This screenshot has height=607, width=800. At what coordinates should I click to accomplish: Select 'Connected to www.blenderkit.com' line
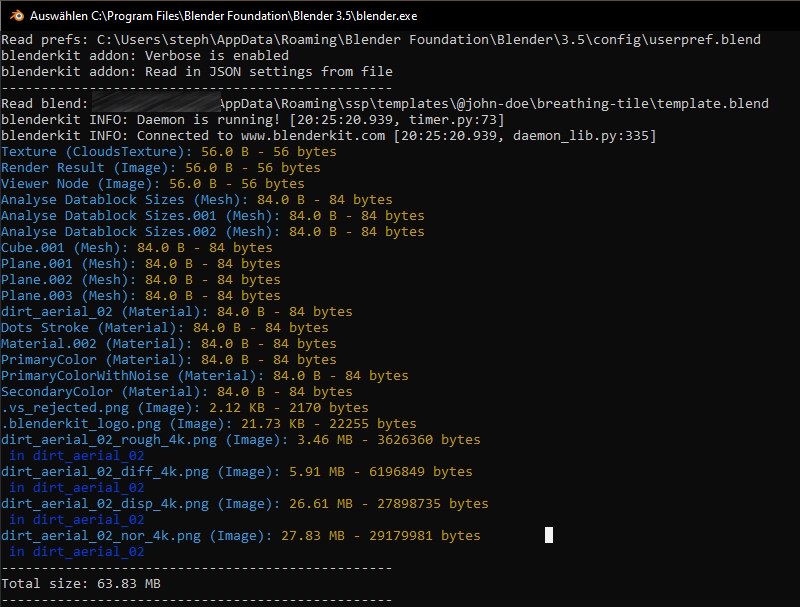pyautogui.click(x=329, y=136)
